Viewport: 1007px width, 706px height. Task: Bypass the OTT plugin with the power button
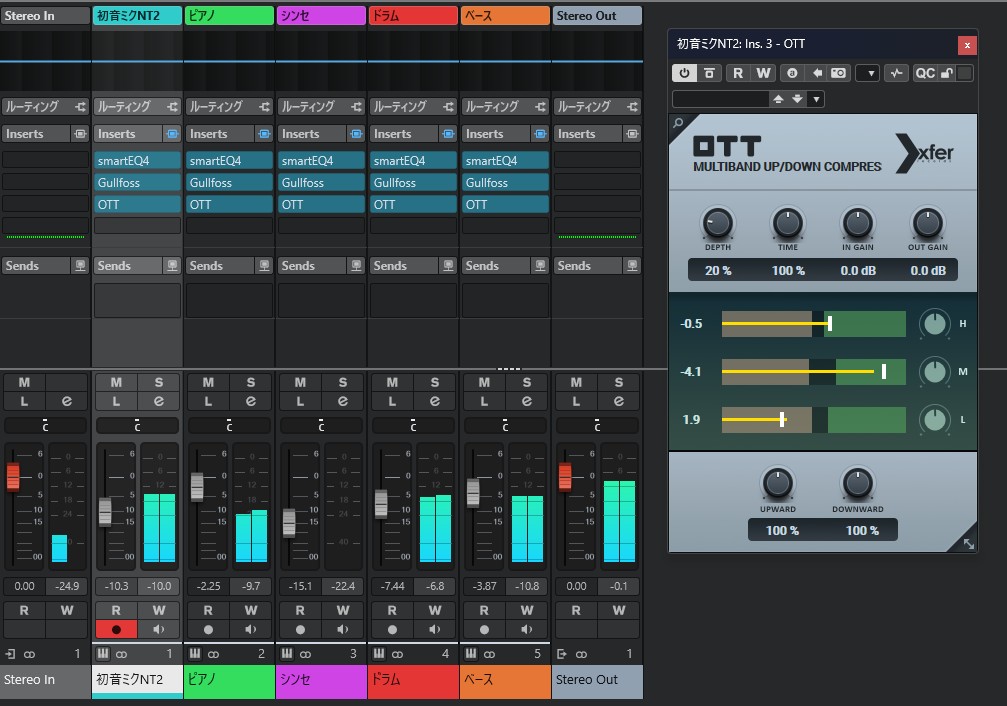pyautogui.click(x=685, y=73)
